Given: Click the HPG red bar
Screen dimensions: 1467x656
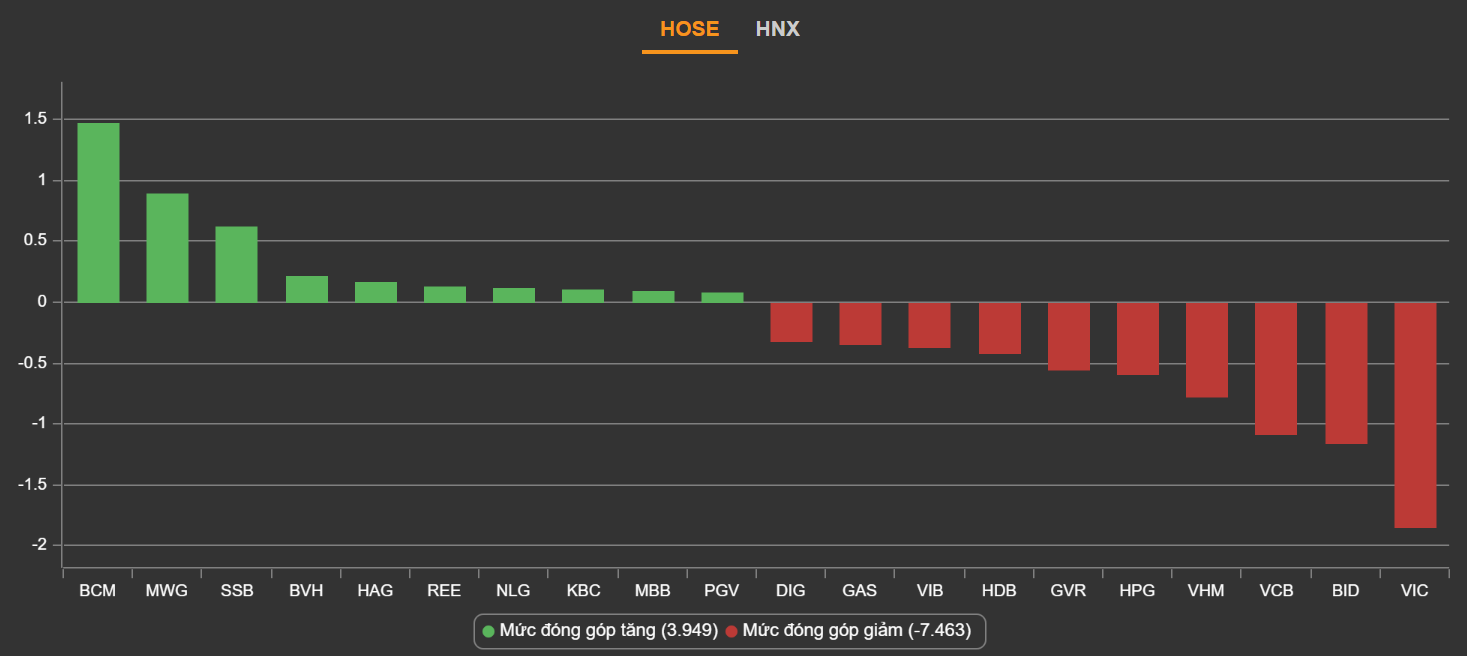Looking at the screenshot, I should [x=1138, y=338].
